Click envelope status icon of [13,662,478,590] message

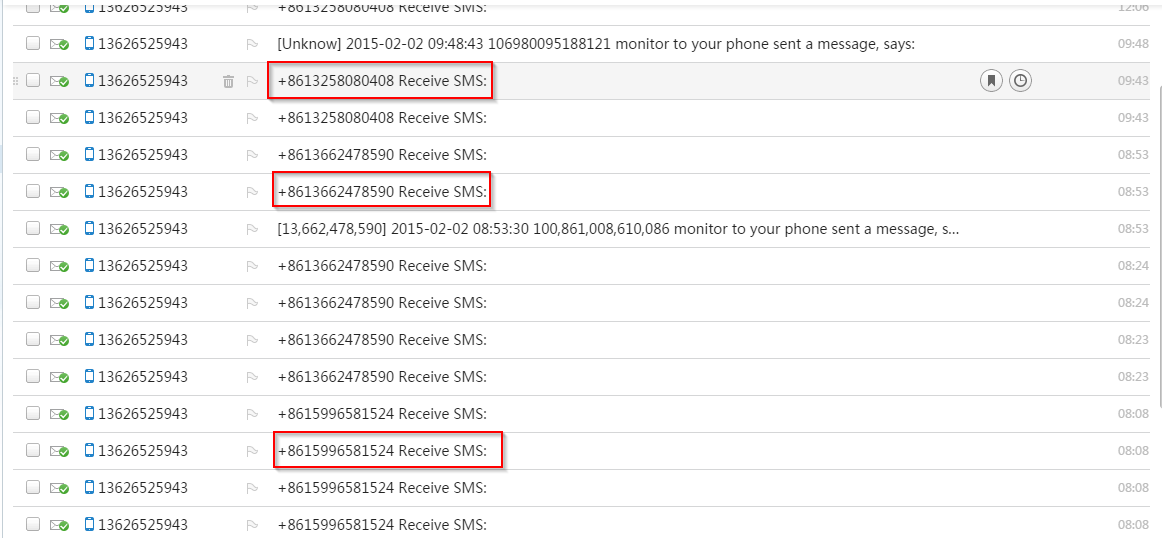tap(59, 229)
